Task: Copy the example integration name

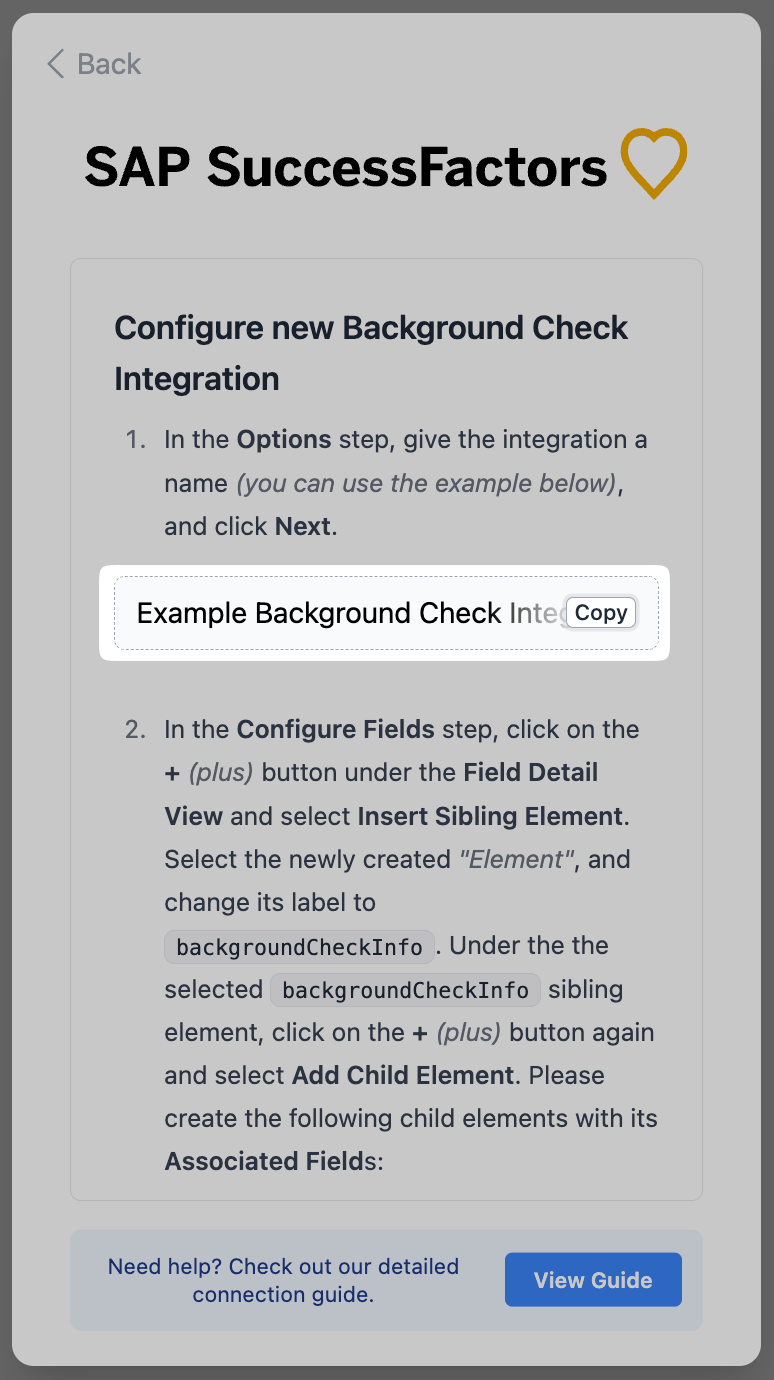Action: [601, 613]
